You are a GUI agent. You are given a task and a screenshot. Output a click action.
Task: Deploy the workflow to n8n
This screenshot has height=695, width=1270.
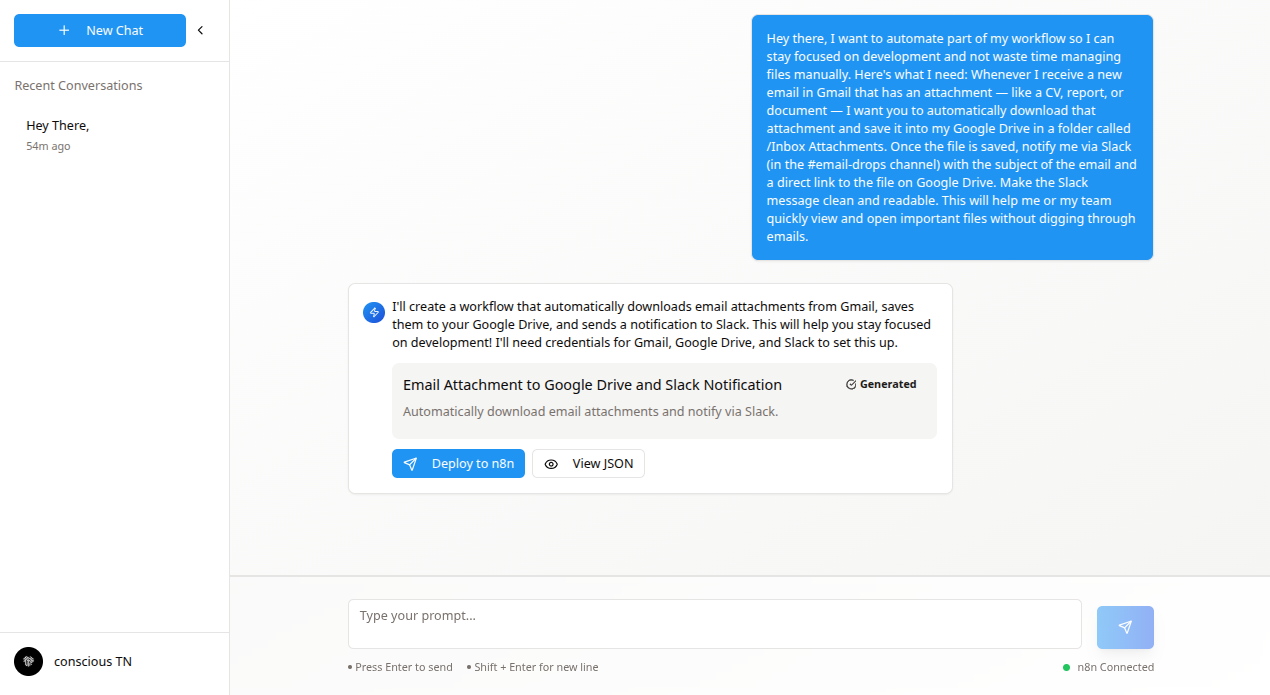[458, 463]
